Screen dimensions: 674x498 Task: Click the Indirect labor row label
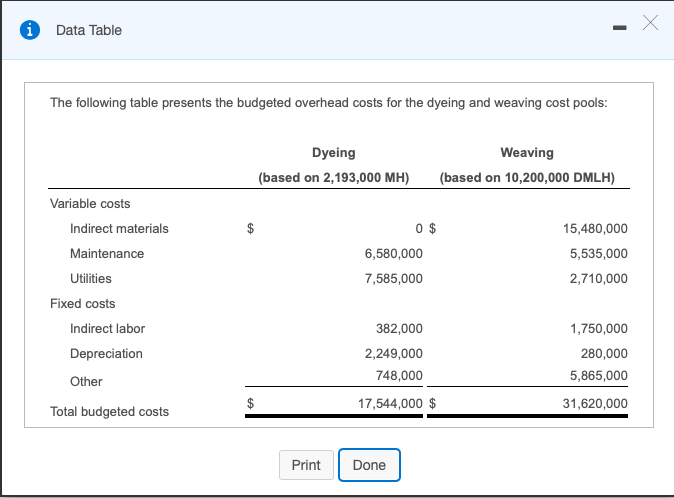(107, 328)
